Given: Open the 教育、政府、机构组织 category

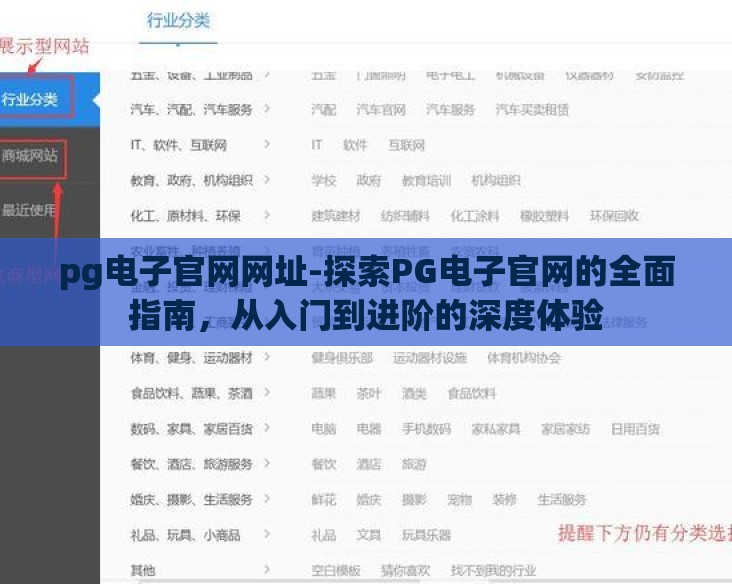Looking at the screenshot, I should pyautogui.click(x=191, y=180).
